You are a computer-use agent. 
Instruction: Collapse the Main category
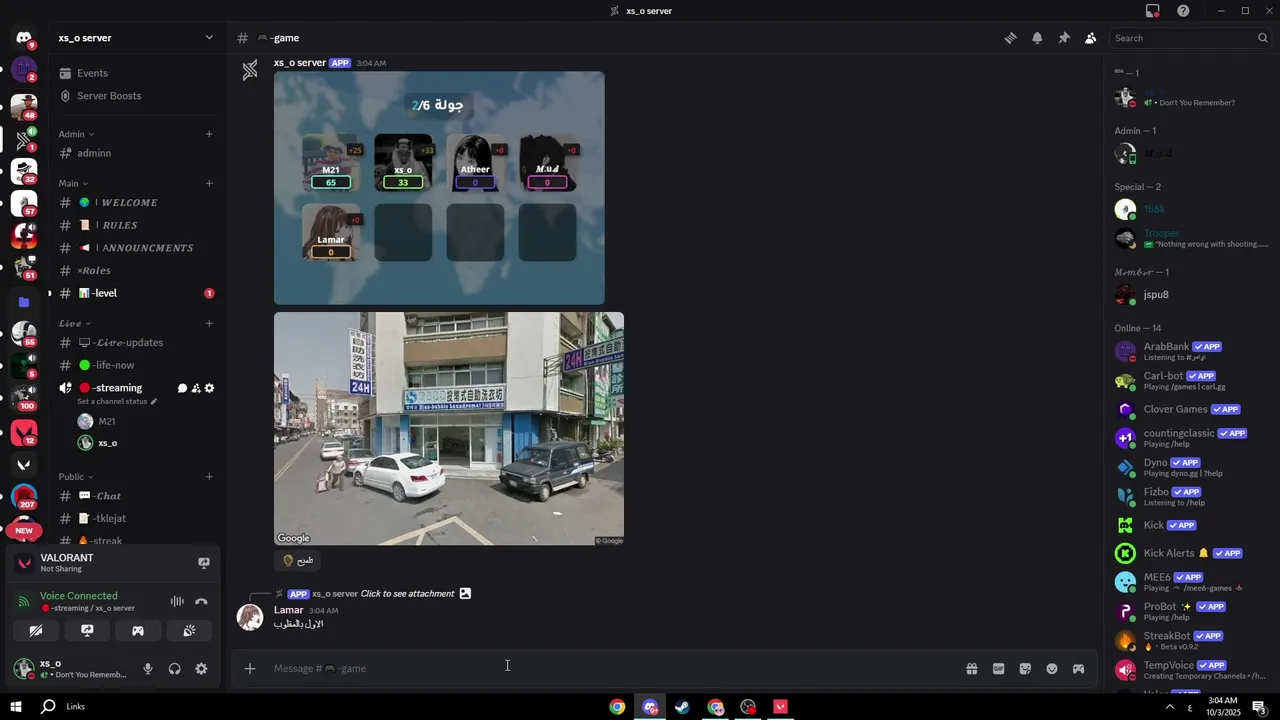(73, 183)
